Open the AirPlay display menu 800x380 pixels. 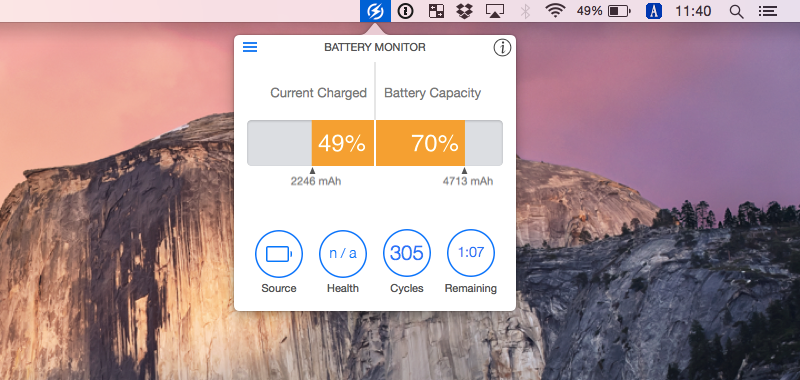click(494, 11)
